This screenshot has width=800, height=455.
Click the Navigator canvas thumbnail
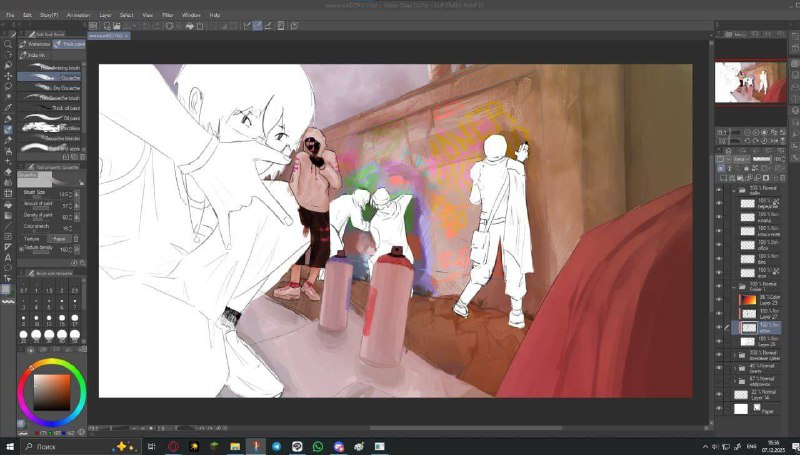point(750,82)
